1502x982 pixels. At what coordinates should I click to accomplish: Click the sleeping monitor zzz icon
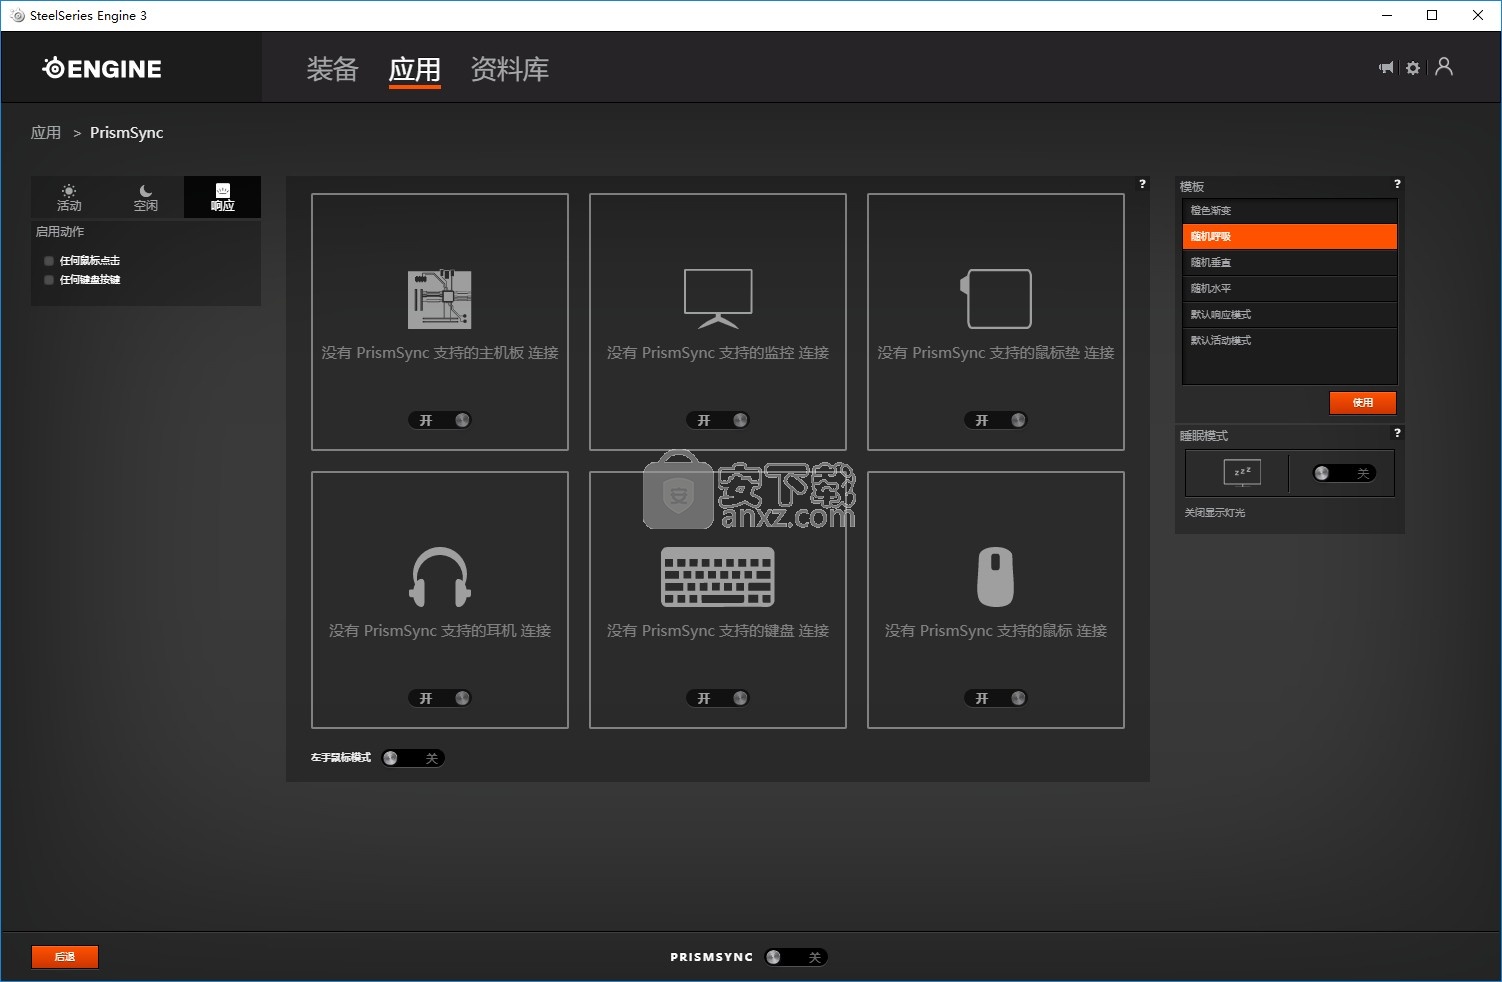[x=1242, y=472]
